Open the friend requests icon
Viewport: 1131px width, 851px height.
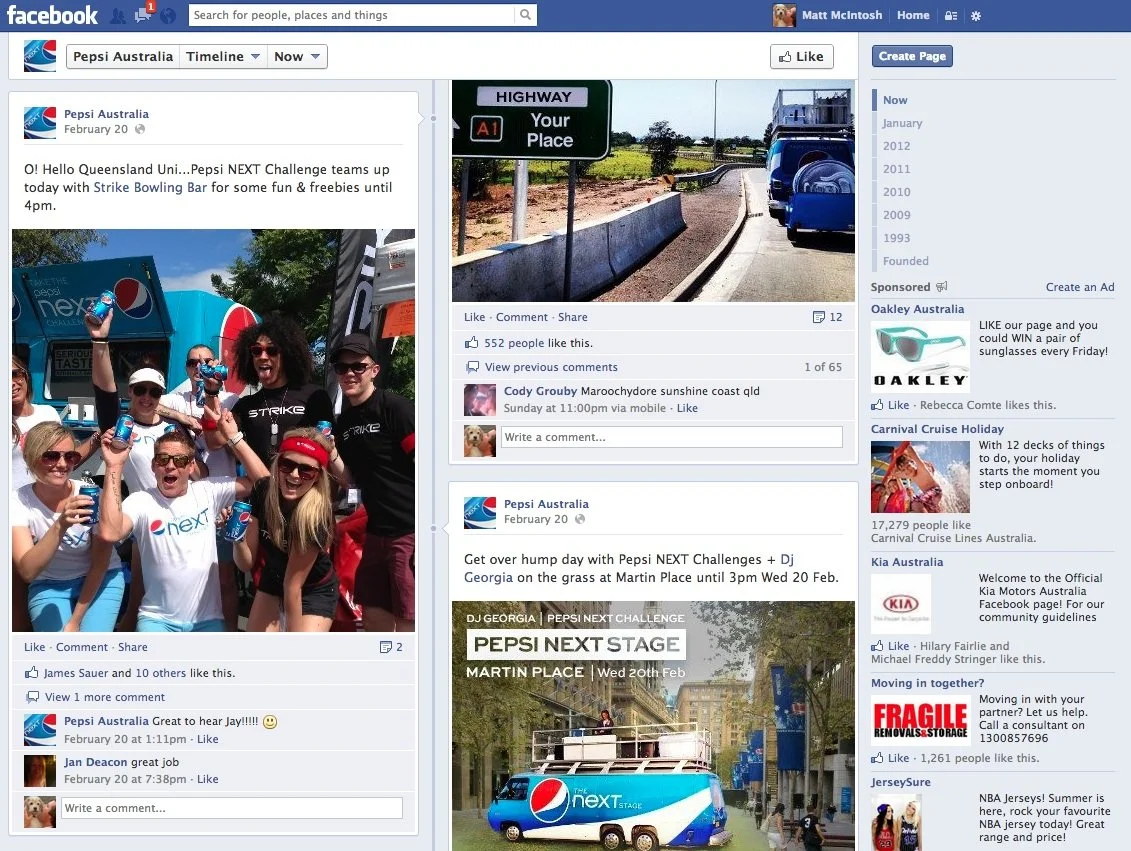pyautogui.click(x=118, y=15)
